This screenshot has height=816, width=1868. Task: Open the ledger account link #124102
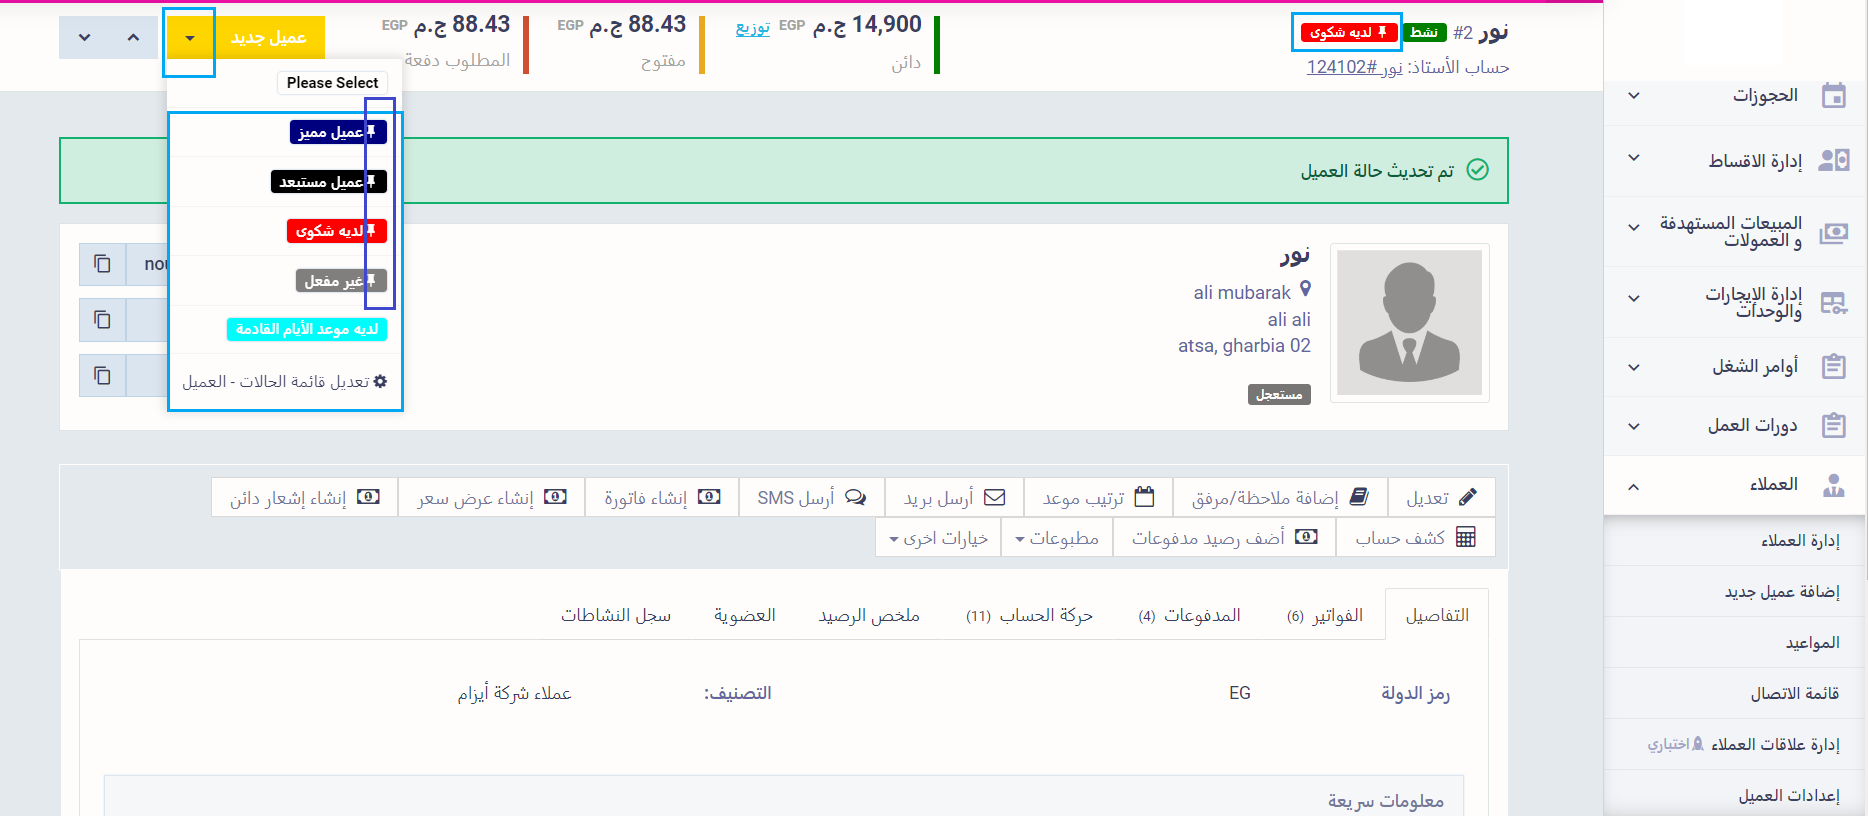[1341, 67]
